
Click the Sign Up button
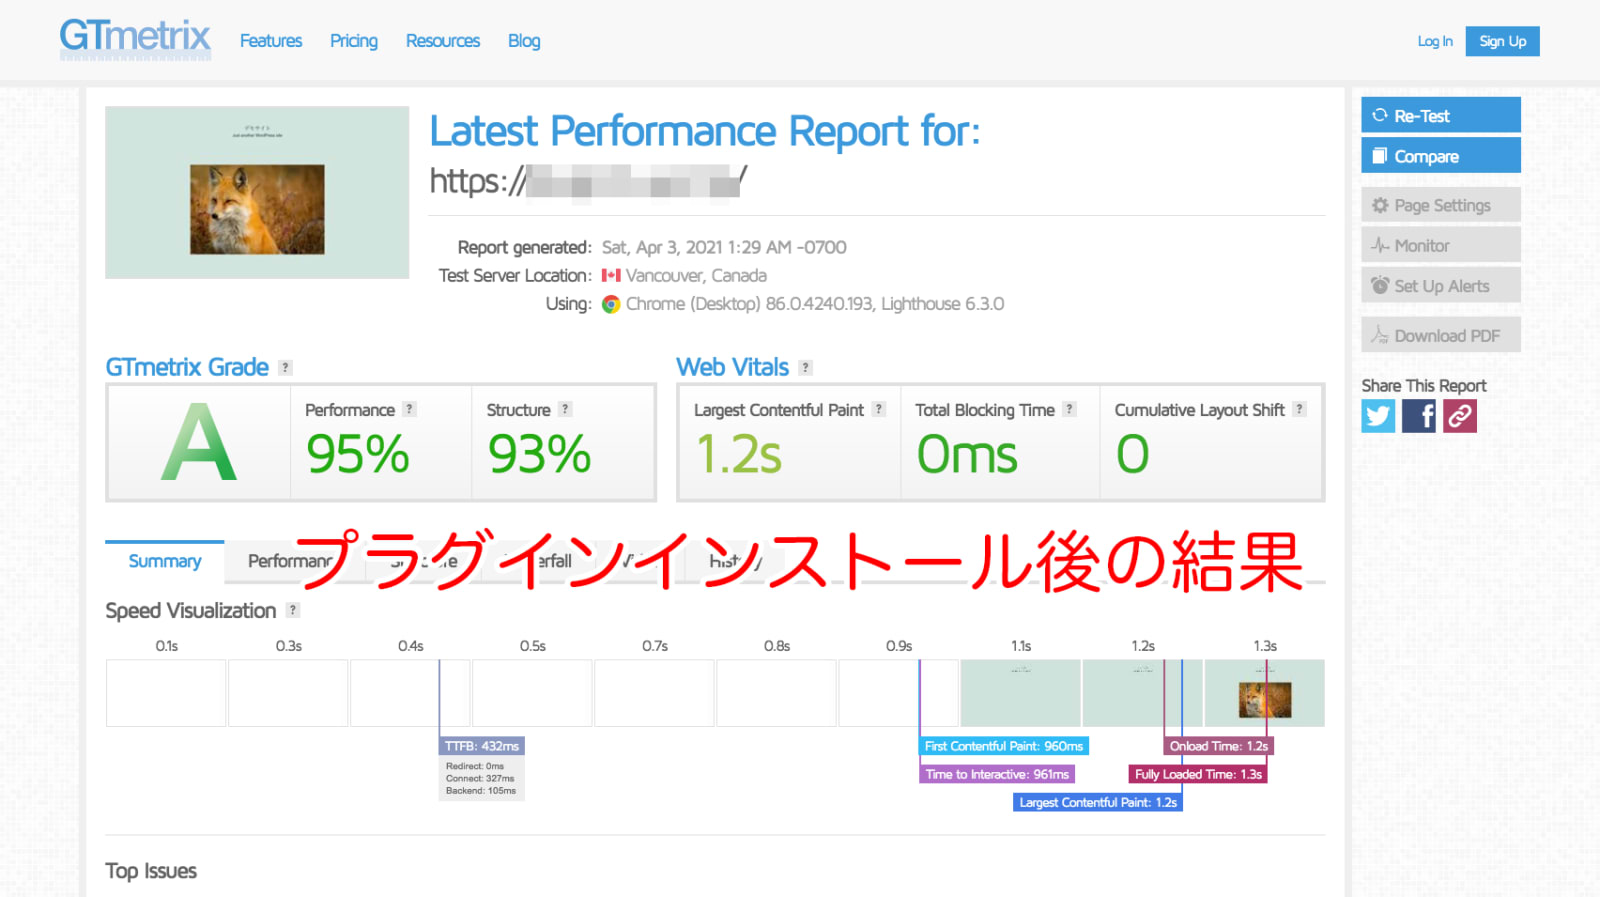1503,41
